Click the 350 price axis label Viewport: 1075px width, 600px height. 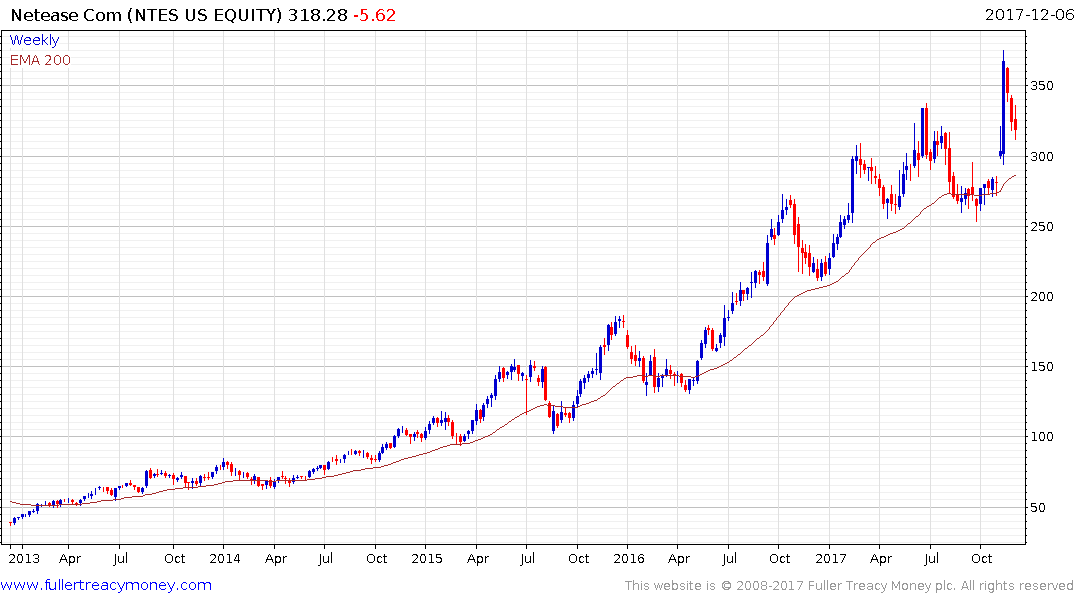tap(1041, 86)
